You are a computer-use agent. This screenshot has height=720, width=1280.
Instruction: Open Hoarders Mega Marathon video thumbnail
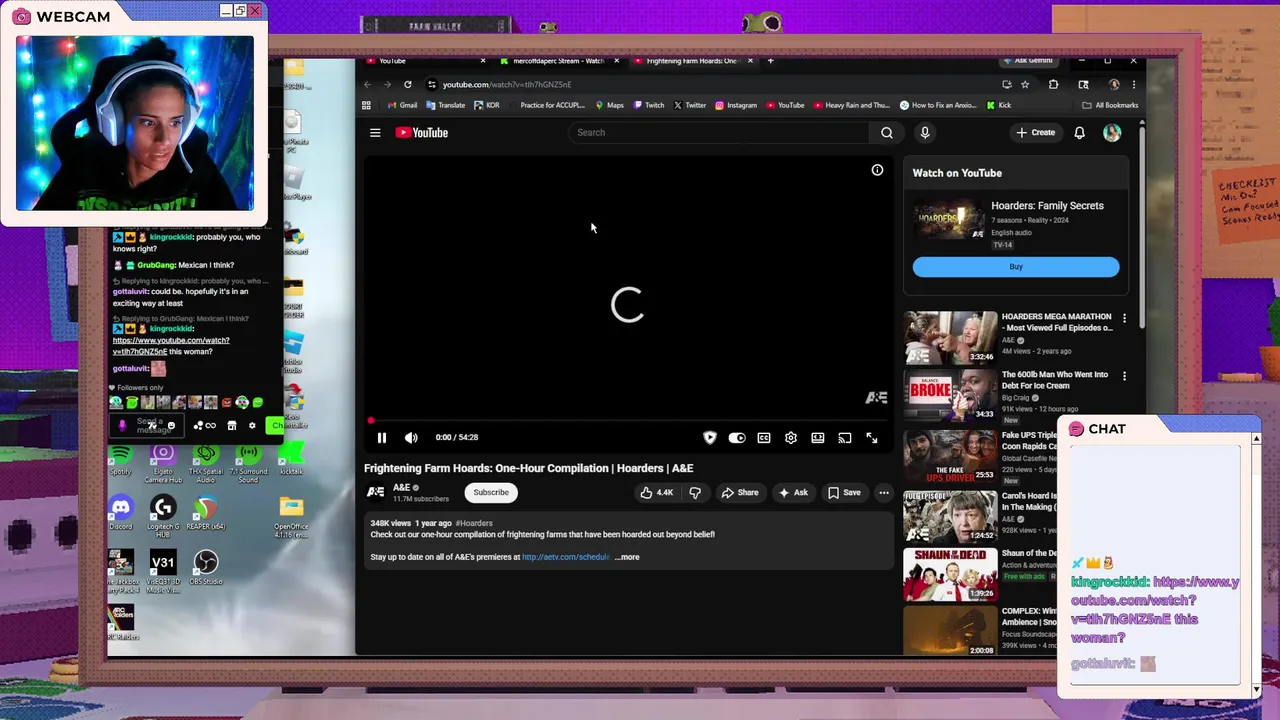(x=950, y=338)
